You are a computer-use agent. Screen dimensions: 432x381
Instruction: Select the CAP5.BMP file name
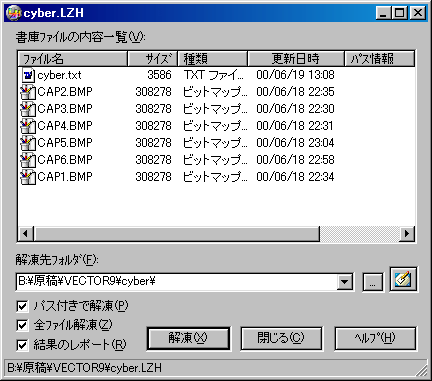pyautogui.click(x=65, y=143)
